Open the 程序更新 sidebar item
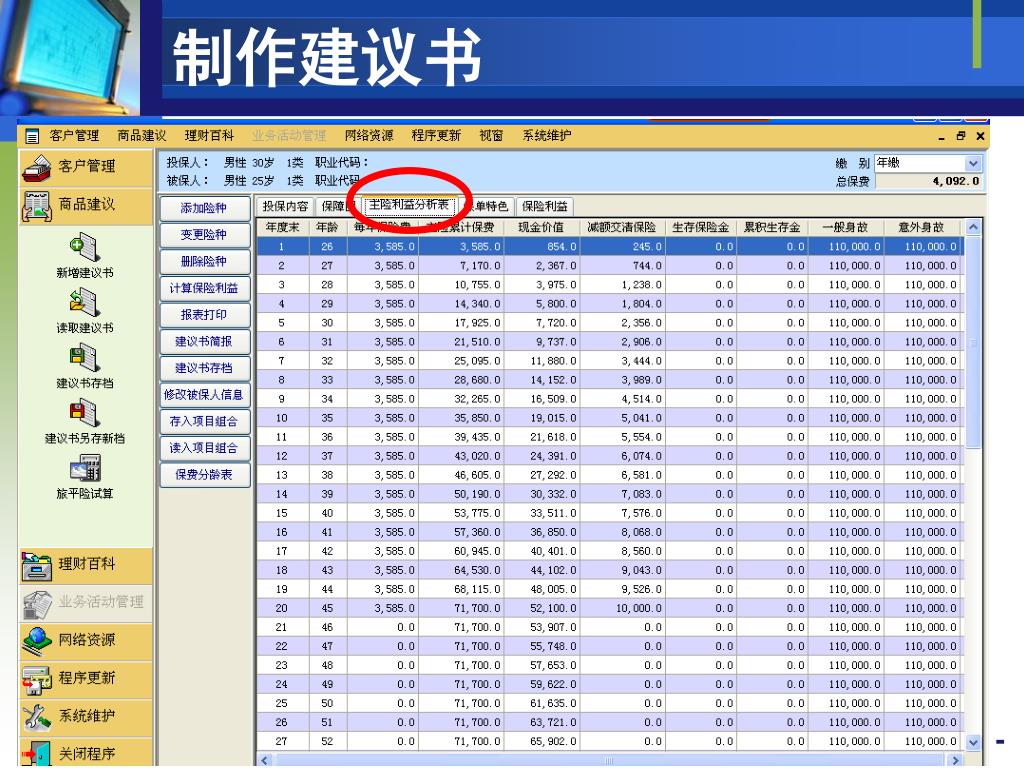Viewport: 1024px width, 768px height. pyautogui.click(x=86, y=678)
